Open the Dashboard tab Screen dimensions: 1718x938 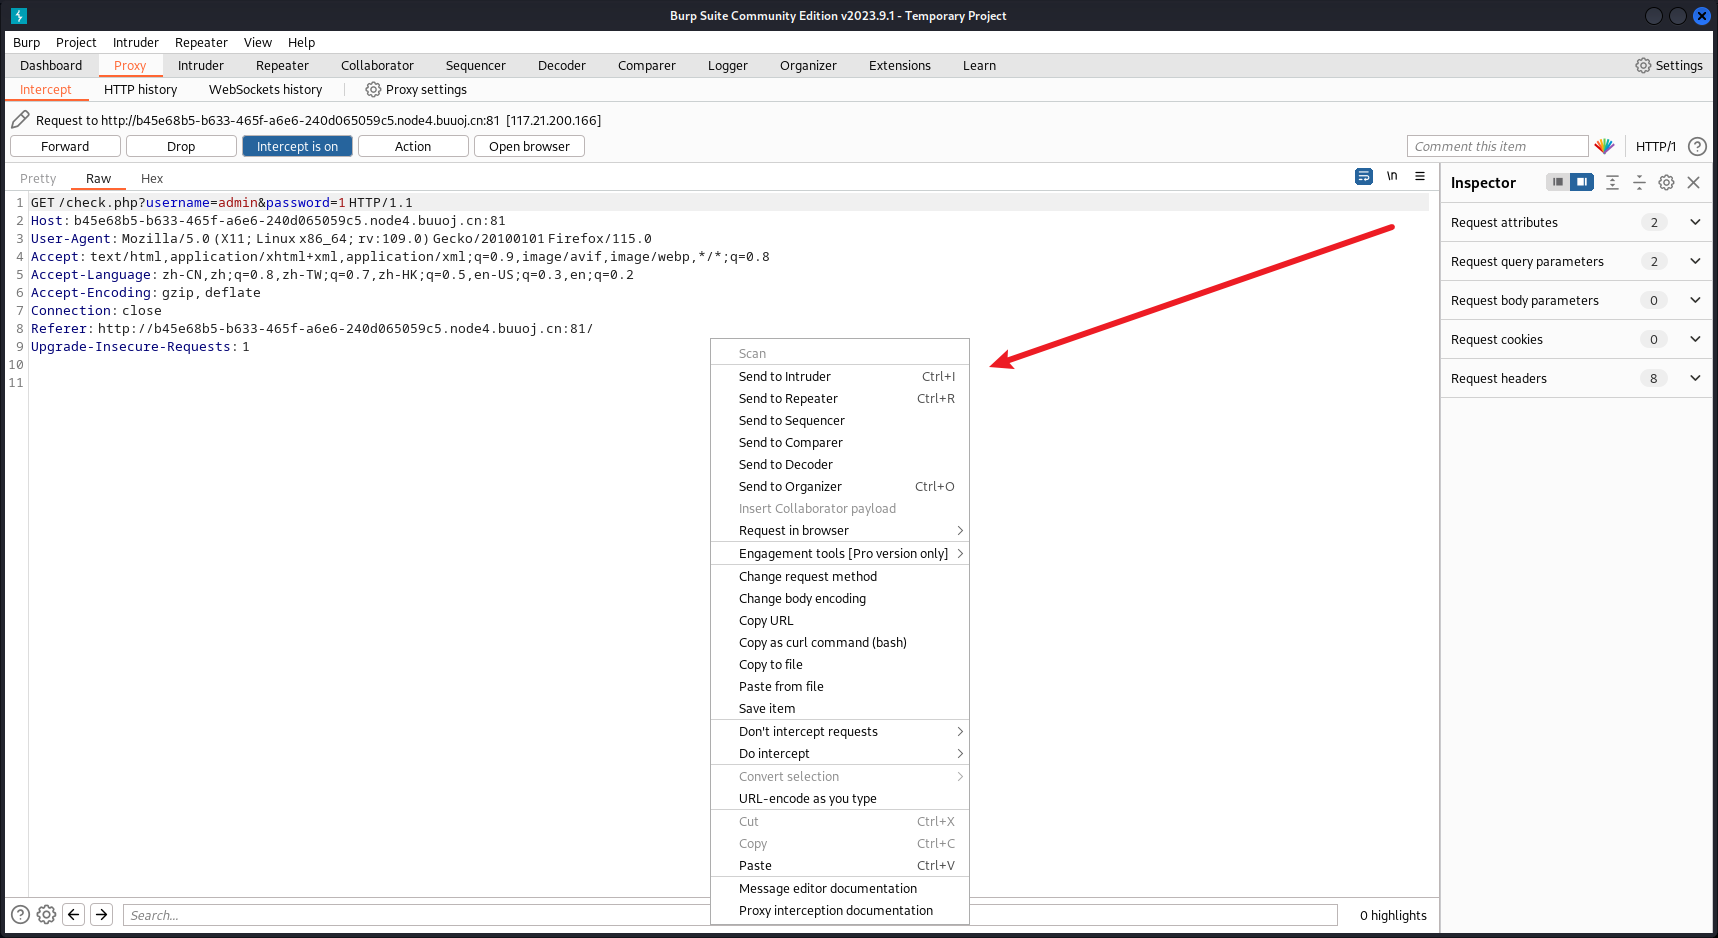pos(51,65)
